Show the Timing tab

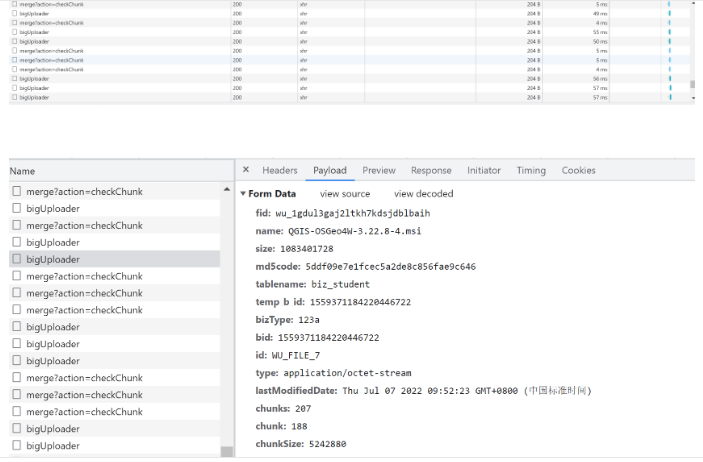point(531,170)
